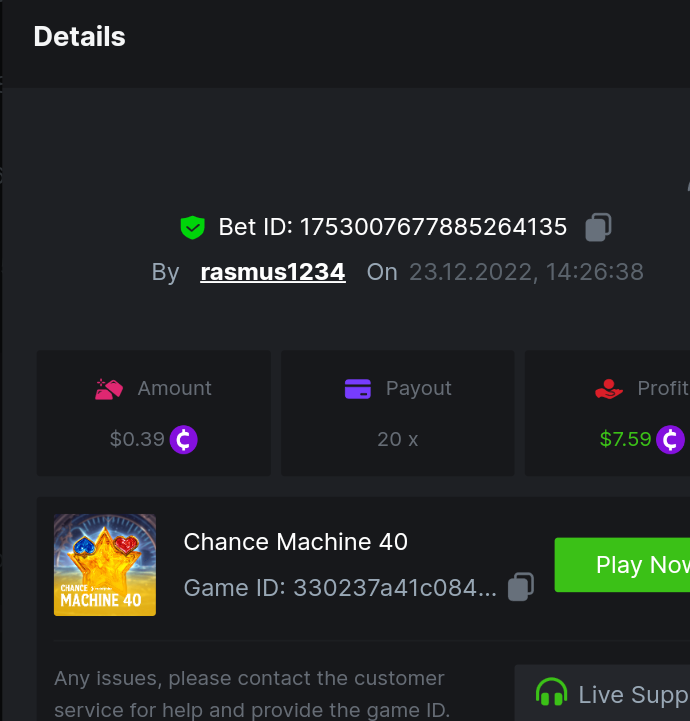Open the rasmus1234 user profile

(x=273, y=272)
